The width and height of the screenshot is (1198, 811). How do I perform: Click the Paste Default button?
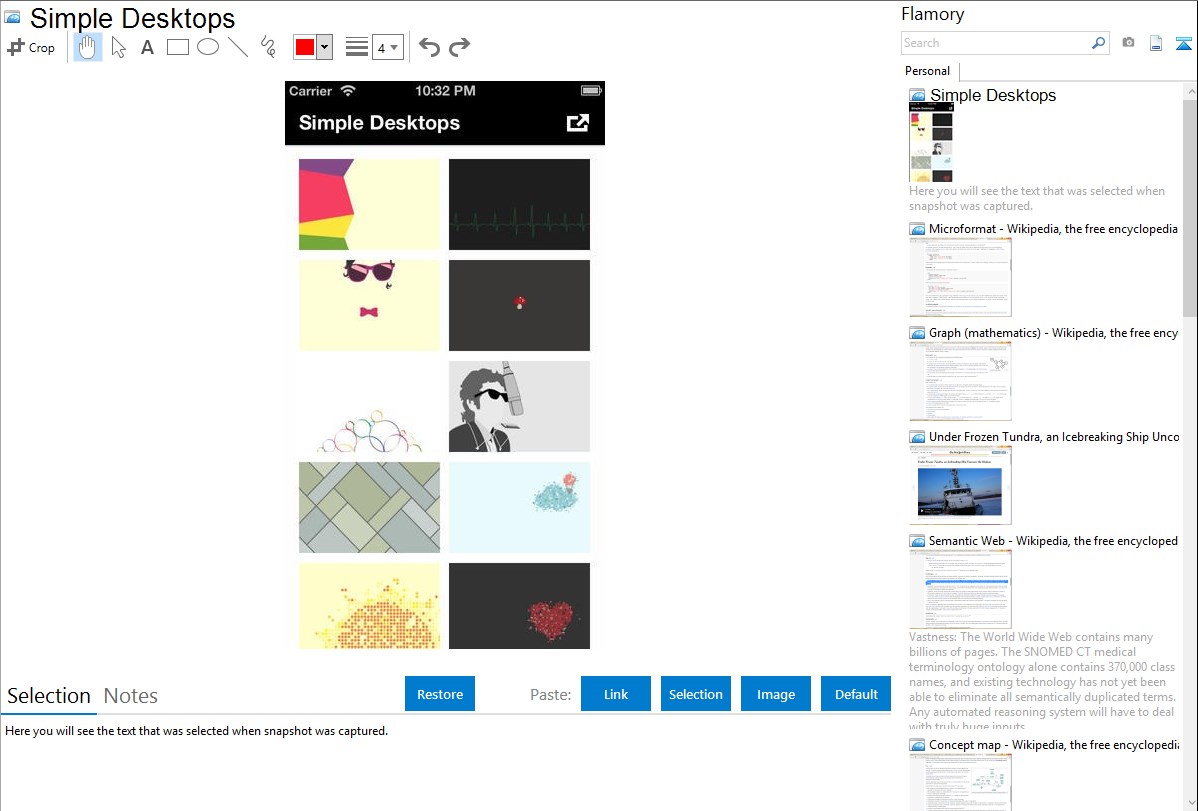pyautogui.click(x=856, y=694)
